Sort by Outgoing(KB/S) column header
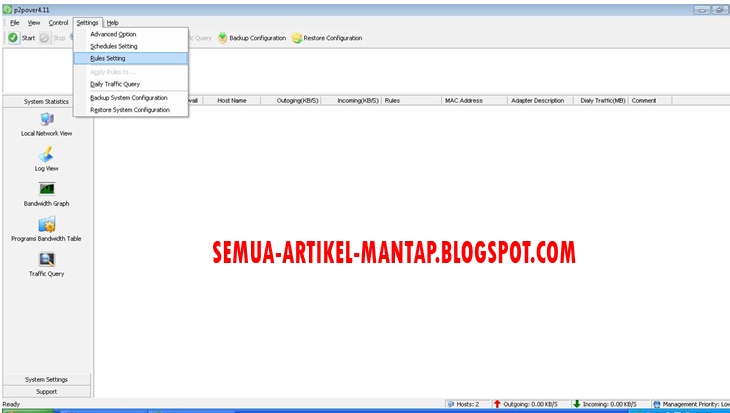This screenshot has width=730, height=413. click(x=291, y=101)
